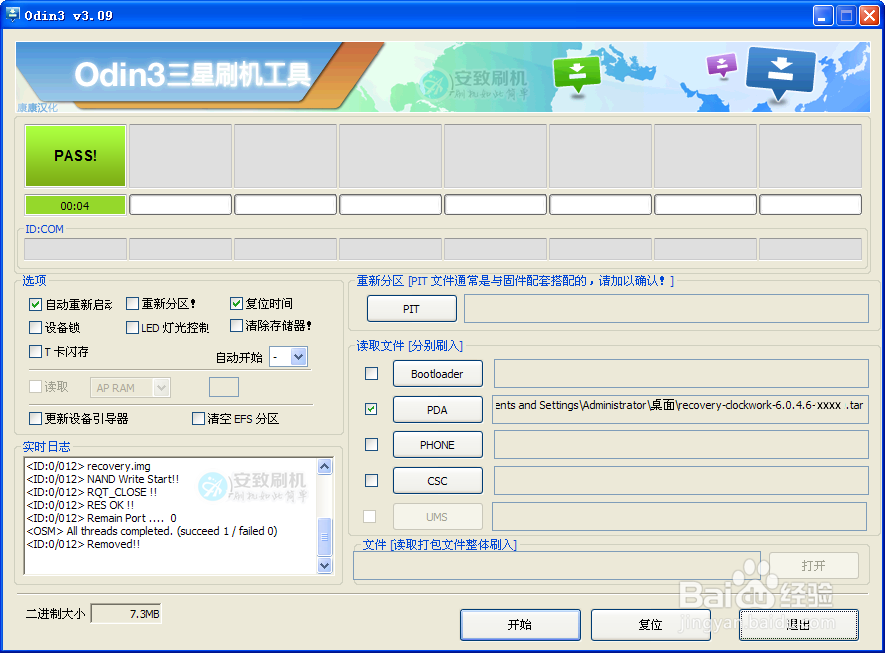Click log line 'Removed!!'
This screenshot has height=653, width=885.
(x=84, y=544)
